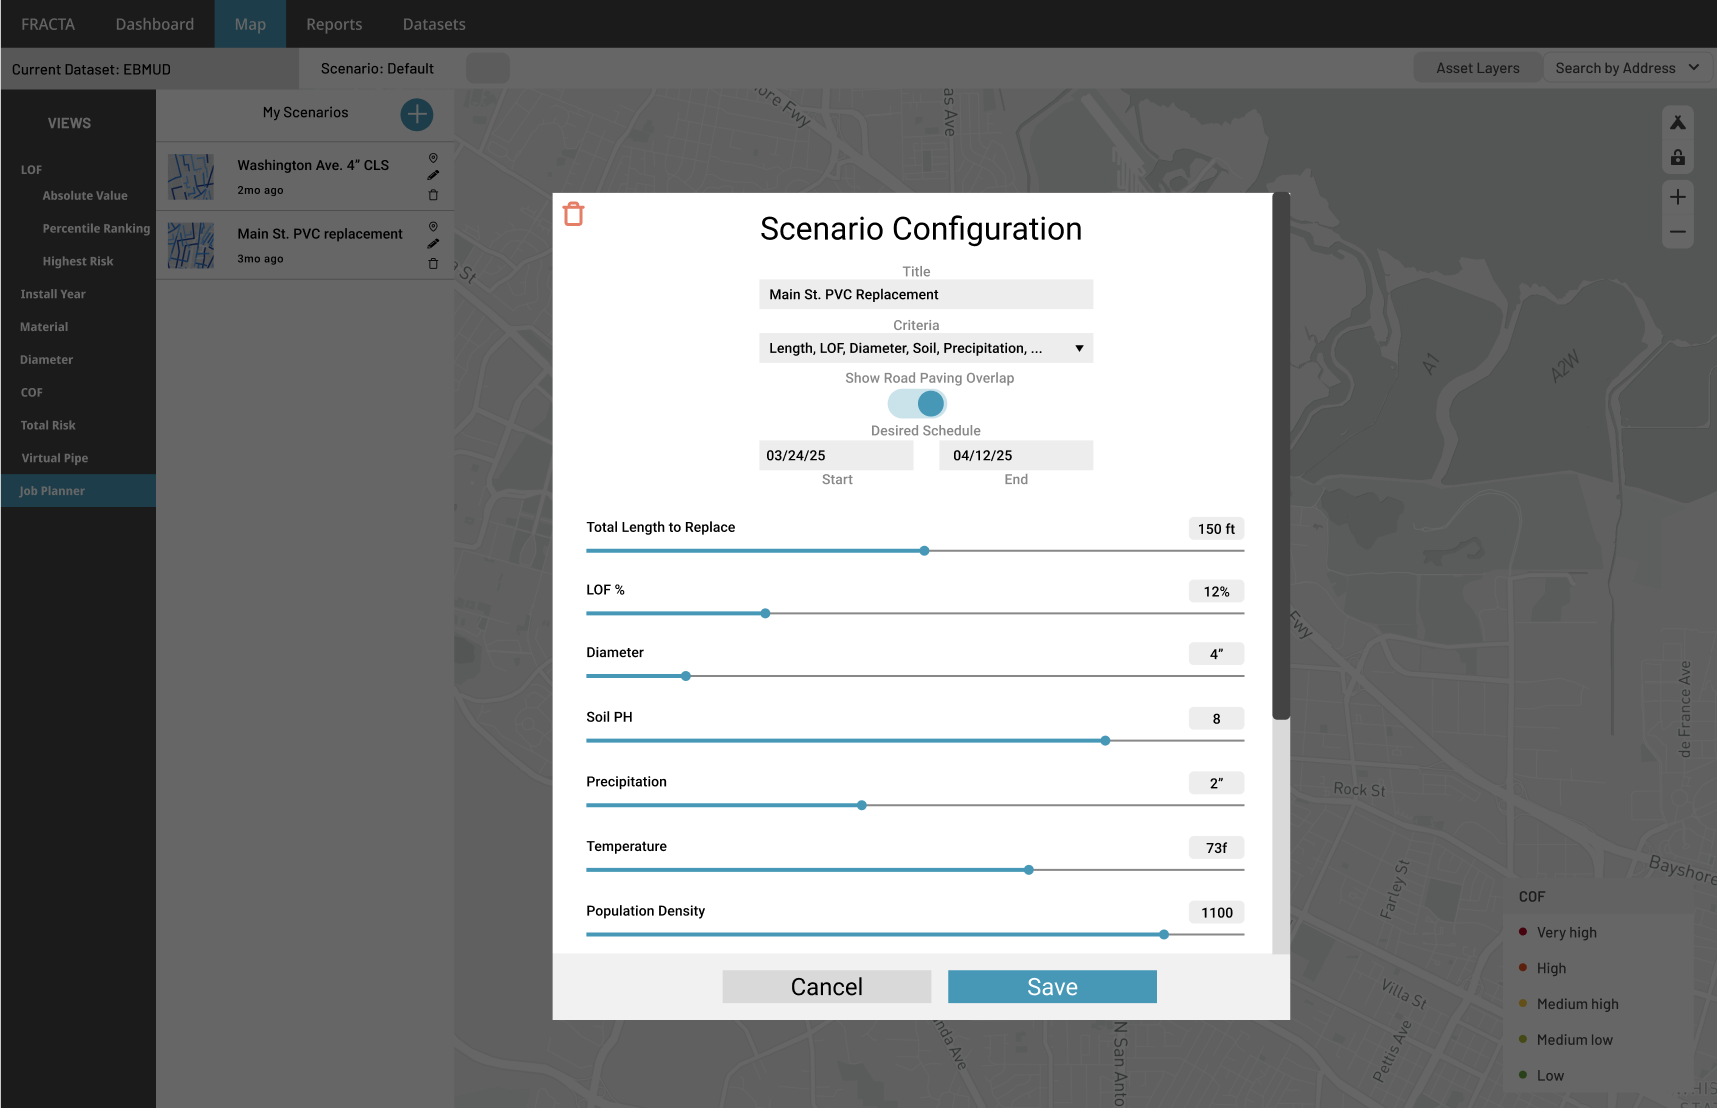This screenshot has height=1108, width=1717.
Task: Toggle Show Road Paving Overlap switch
Action: tap(917, 403)
